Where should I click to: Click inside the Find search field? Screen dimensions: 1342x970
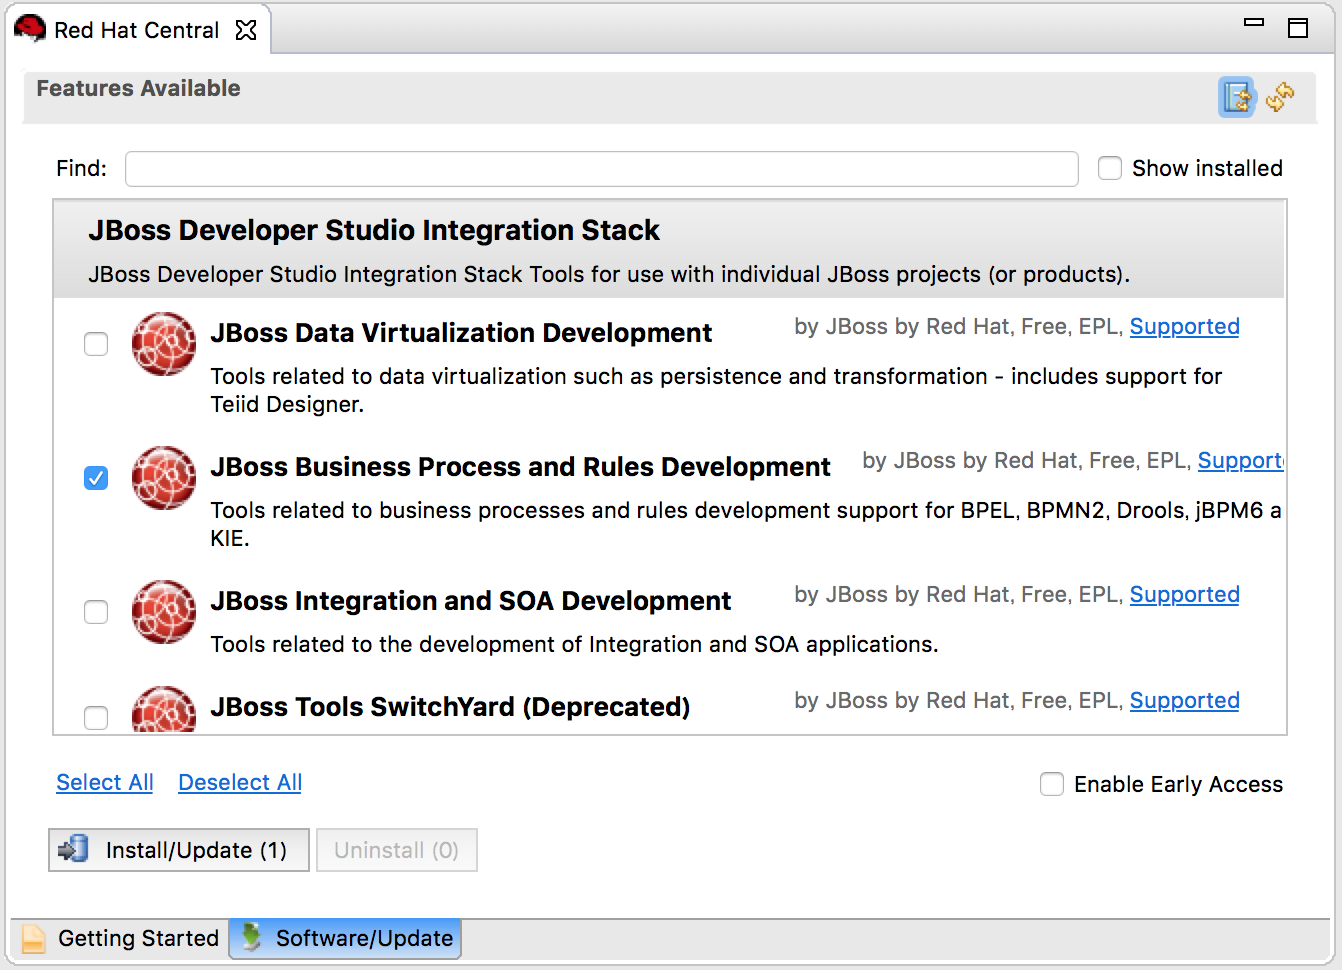[x=600, y=168]
